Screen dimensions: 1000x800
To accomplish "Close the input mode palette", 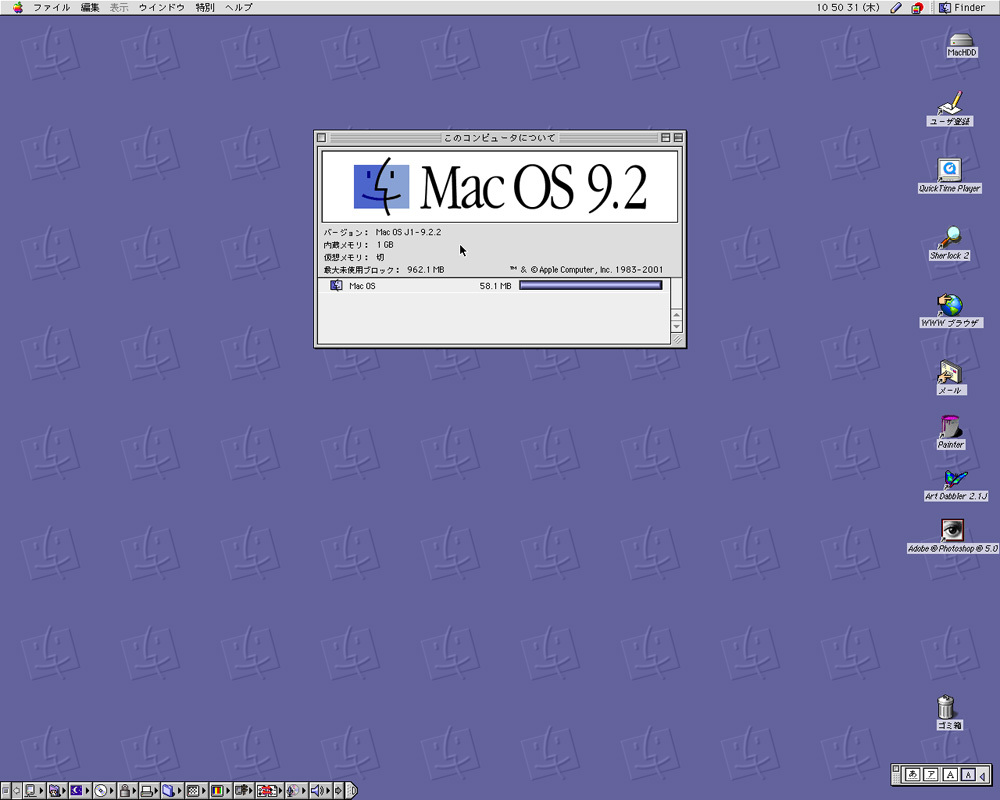I will click(896, 769).
